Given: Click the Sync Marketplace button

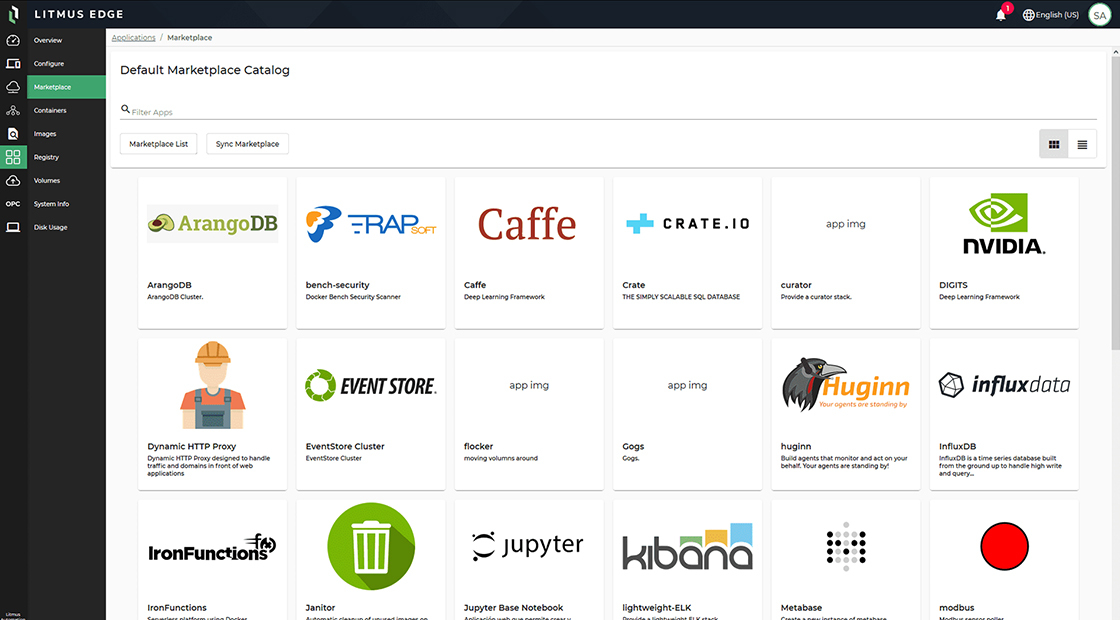Looking at the screenshot, I should pos(247,144).
